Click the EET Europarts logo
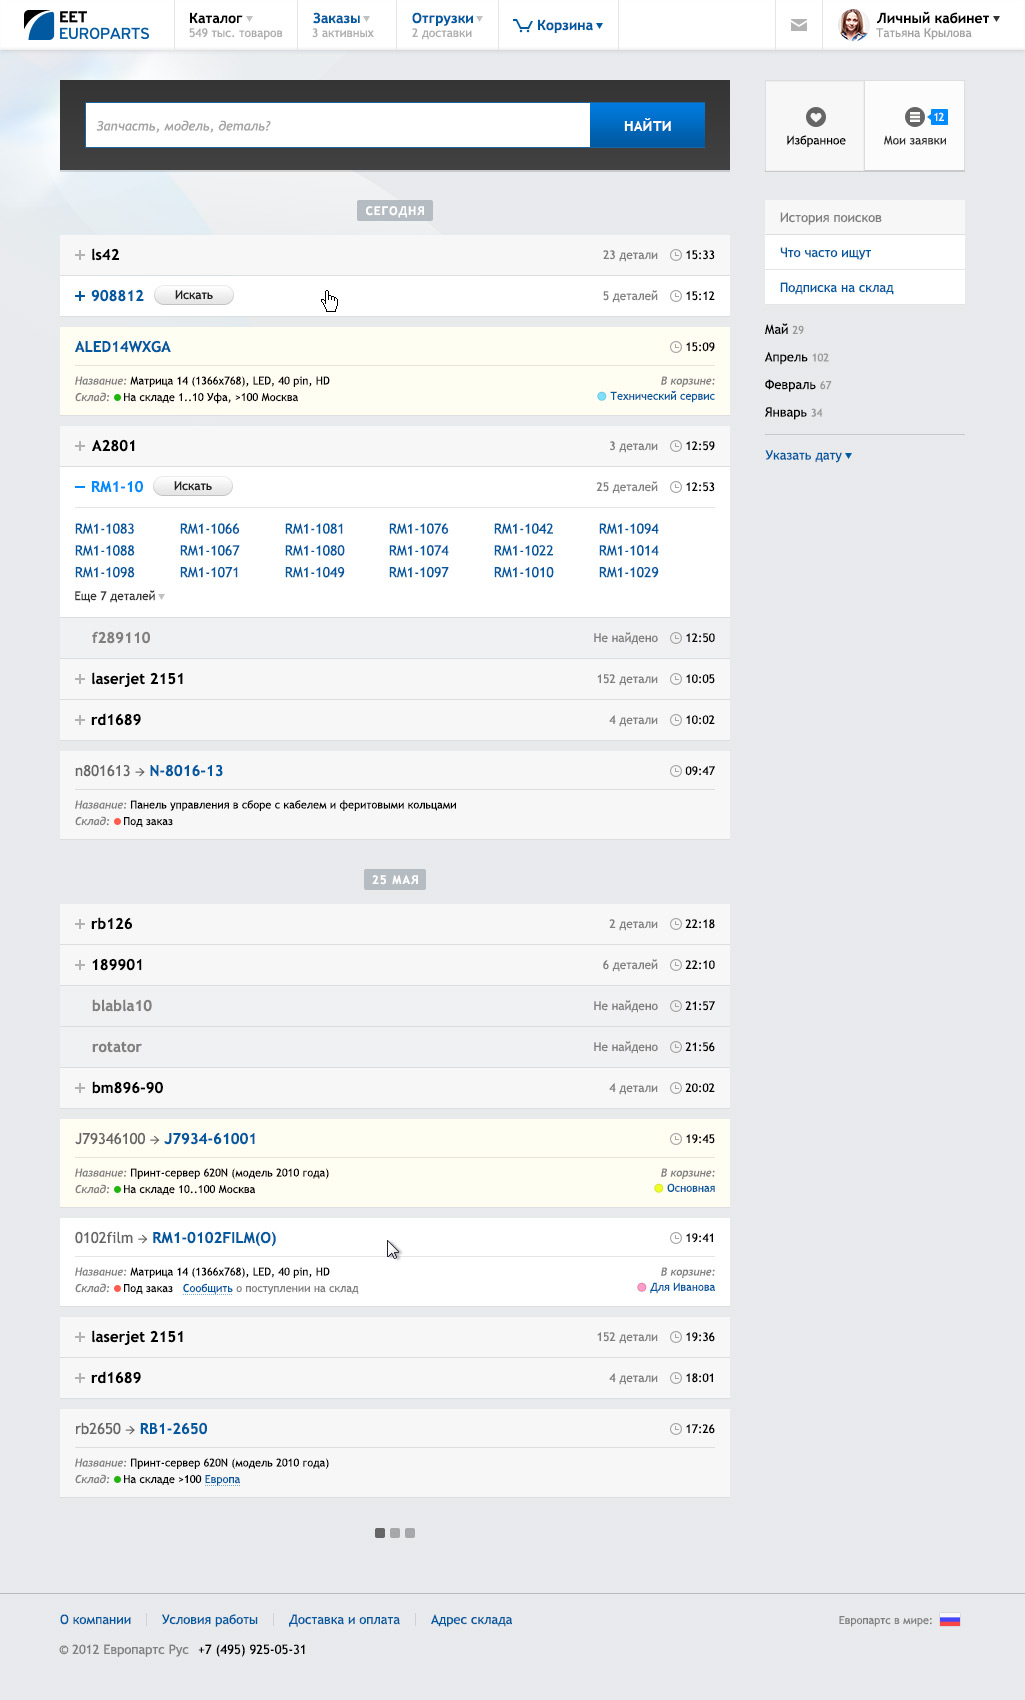 click(86, 25)
